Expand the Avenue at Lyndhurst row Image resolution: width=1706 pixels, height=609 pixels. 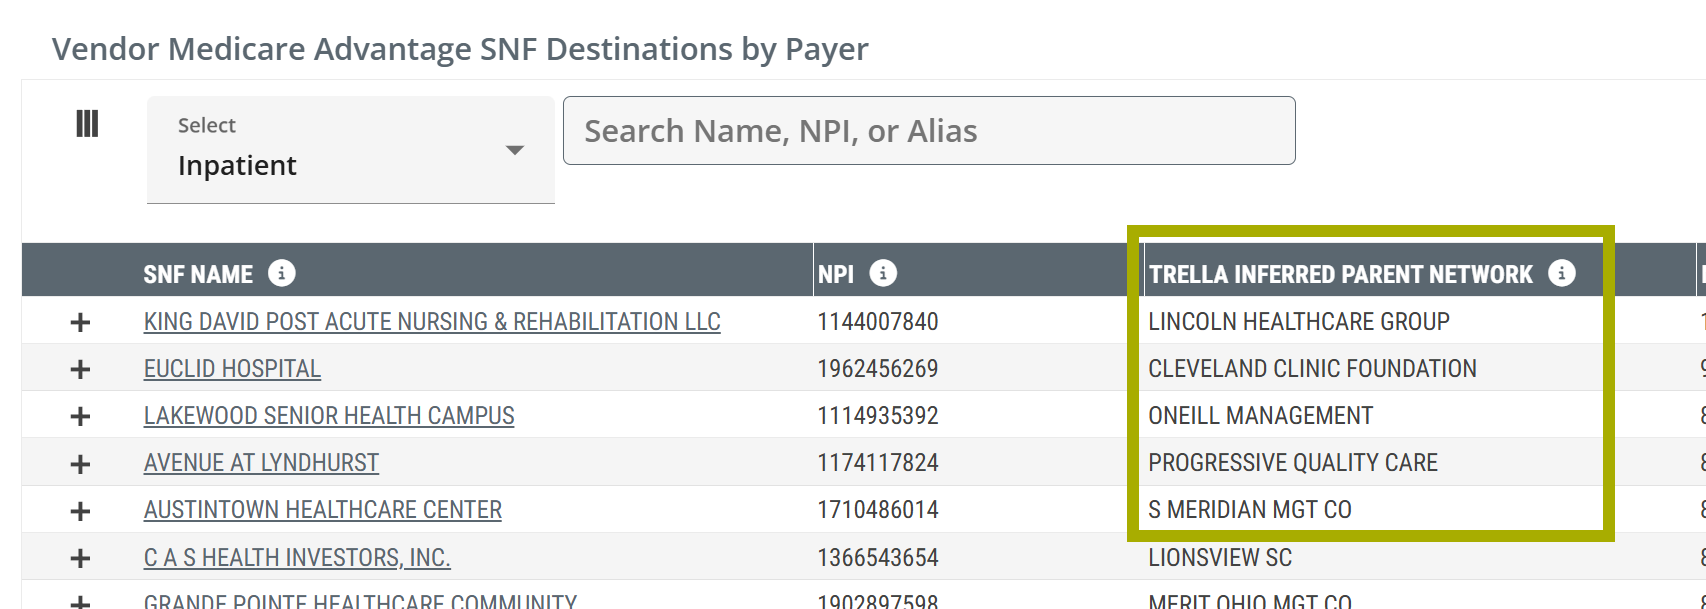pyautogui.click(x=80, y=464)
